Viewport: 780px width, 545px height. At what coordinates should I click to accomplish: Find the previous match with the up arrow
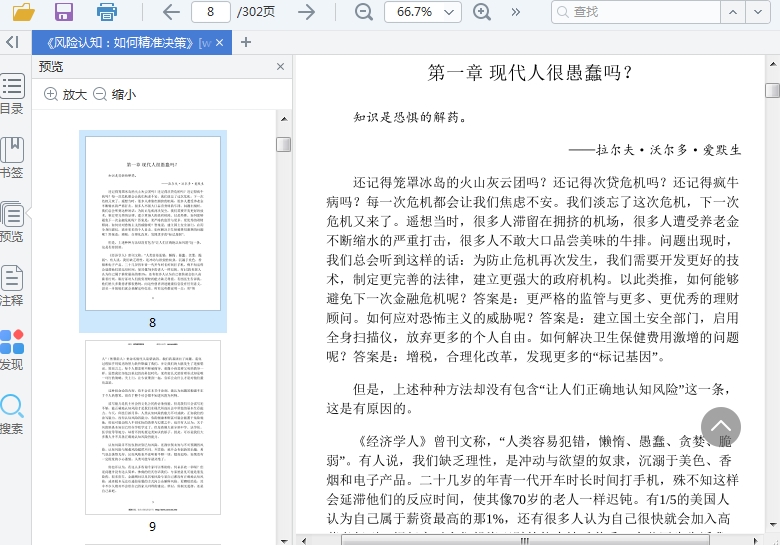(x=733, y=12)
